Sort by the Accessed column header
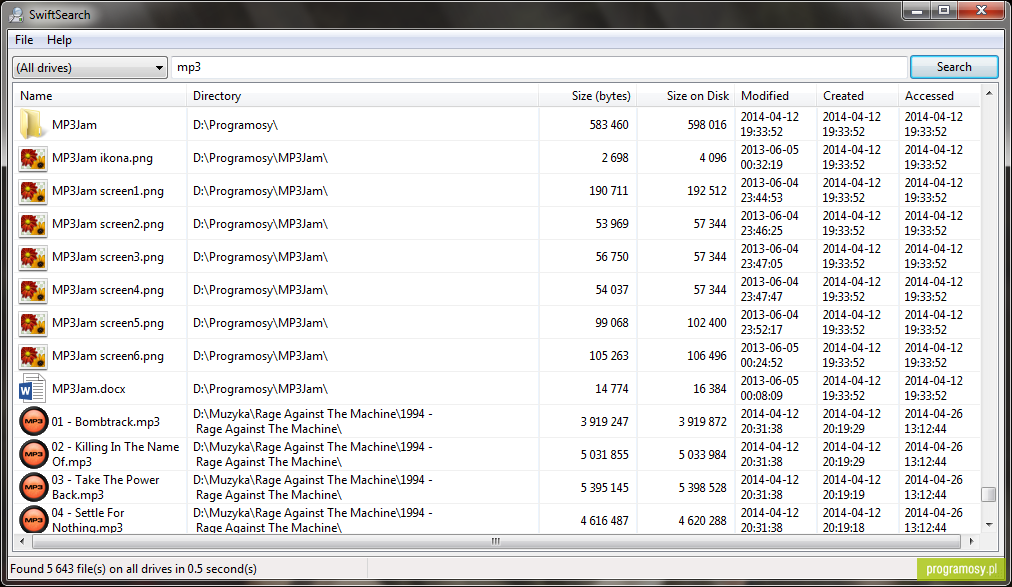 point(940,95)
